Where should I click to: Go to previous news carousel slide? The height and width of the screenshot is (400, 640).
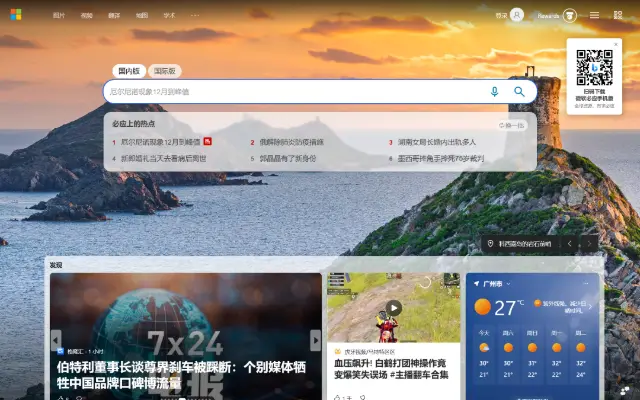tap(56, 340)
